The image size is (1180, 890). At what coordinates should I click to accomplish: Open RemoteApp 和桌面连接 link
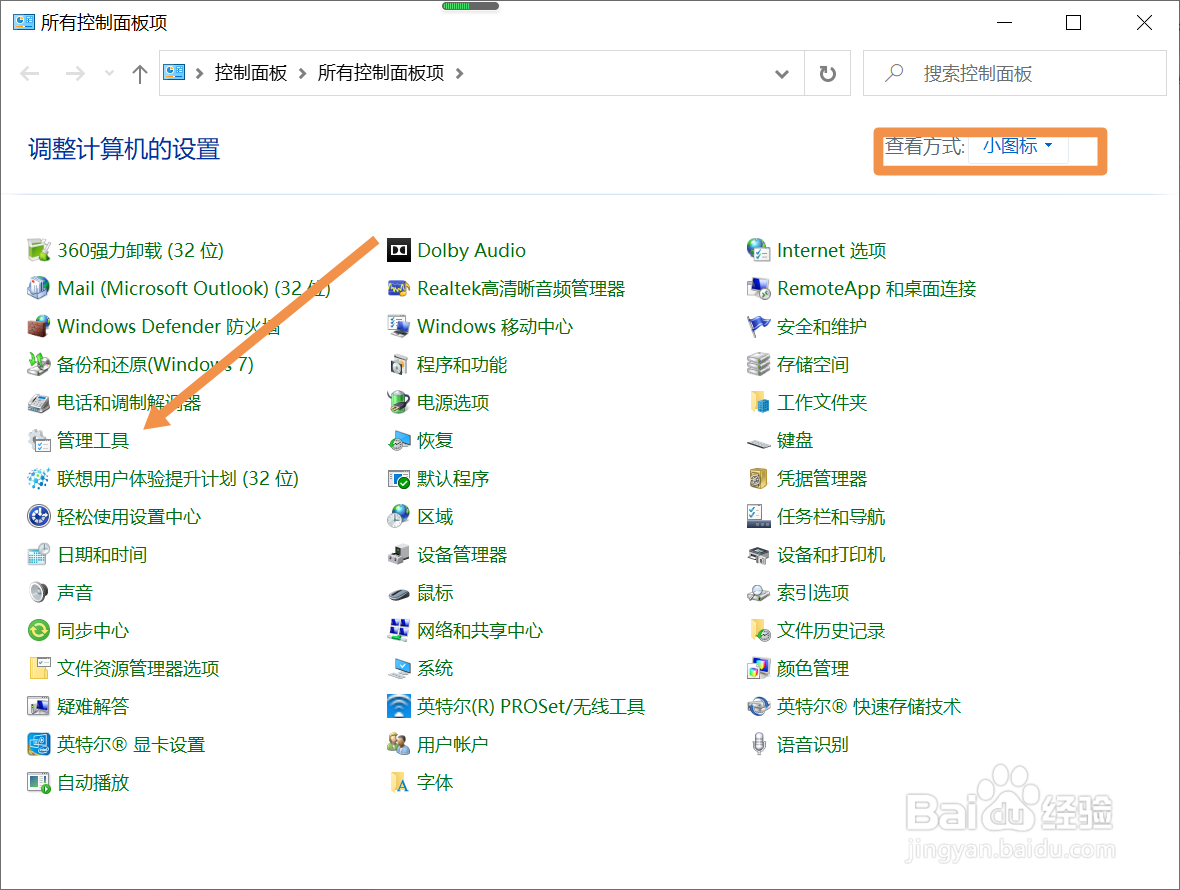[877, 288]
